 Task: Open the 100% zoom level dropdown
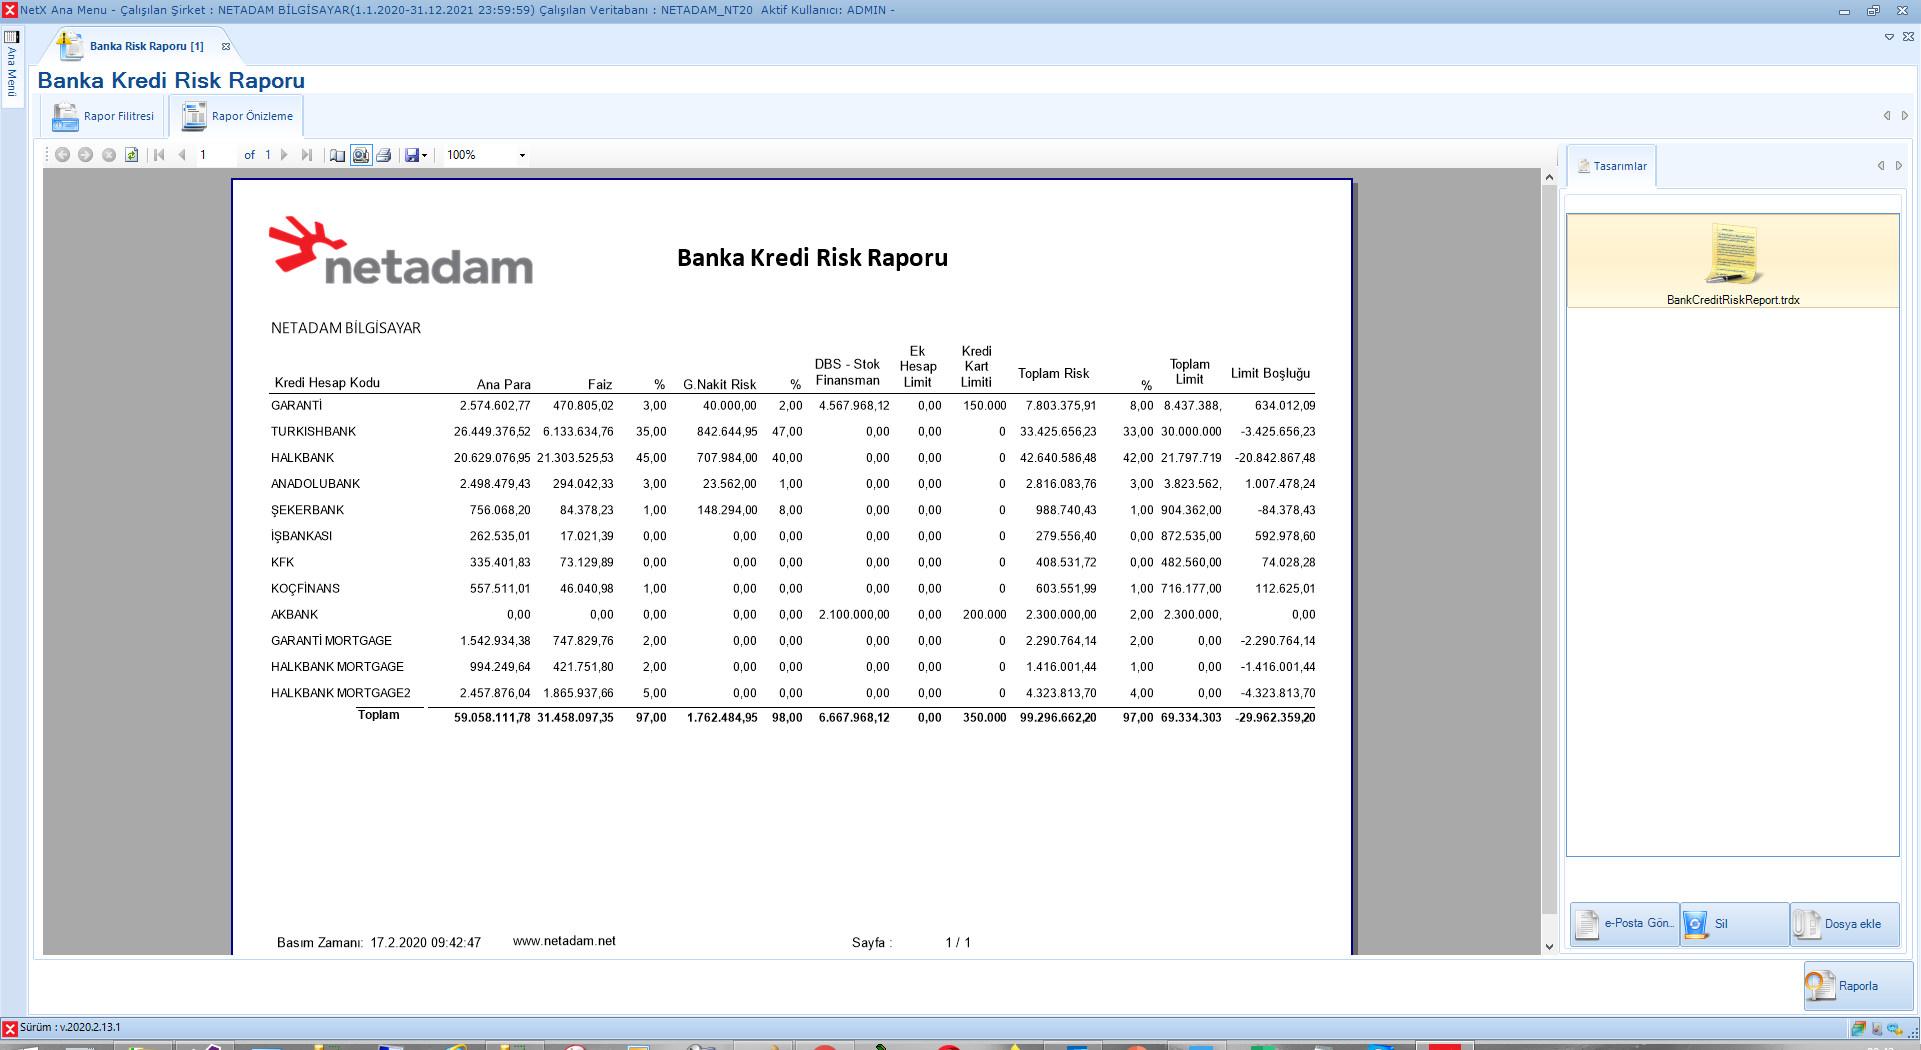pyautogui.click(x=522, y=155)
